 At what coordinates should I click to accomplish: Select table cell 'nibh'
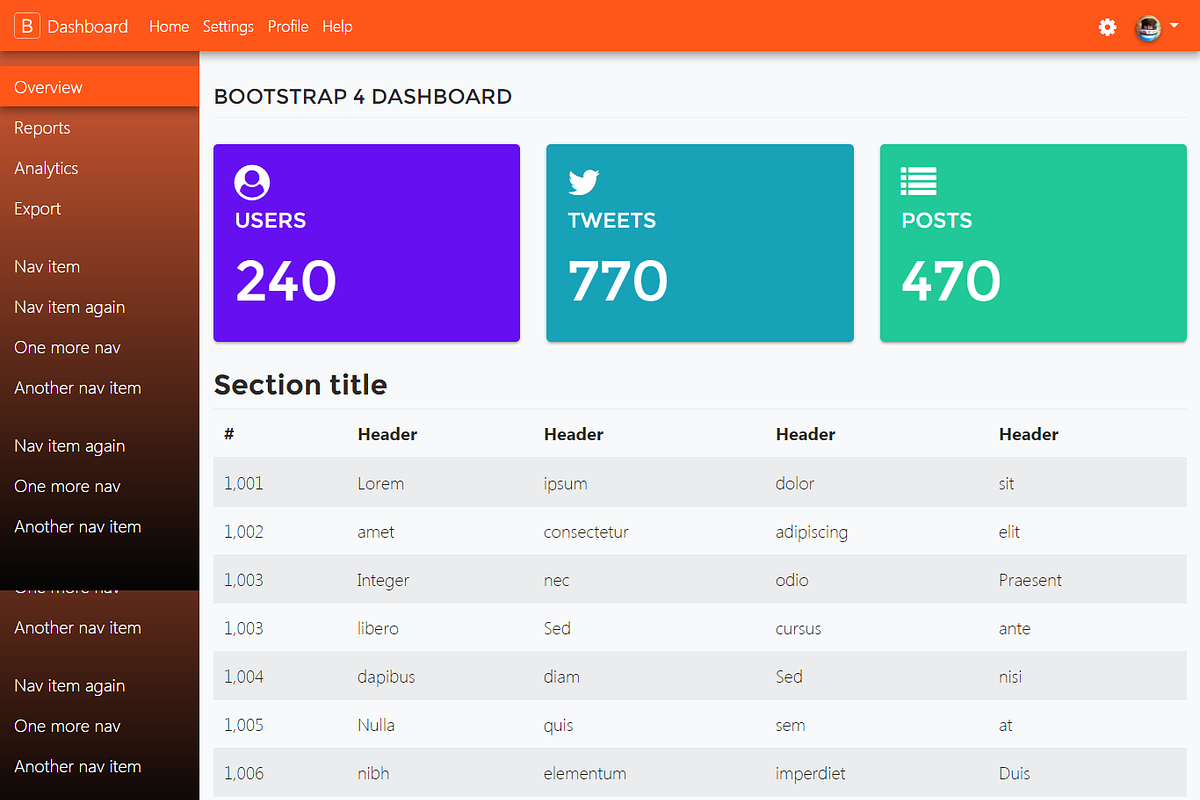(373, 773)
